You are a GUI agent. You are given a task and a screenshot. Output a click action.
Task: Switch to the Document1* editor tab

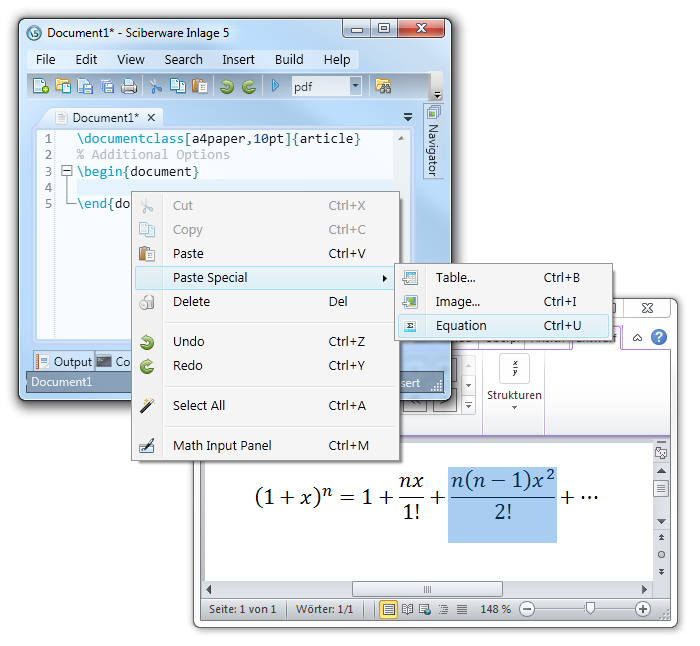pos(106,118)
